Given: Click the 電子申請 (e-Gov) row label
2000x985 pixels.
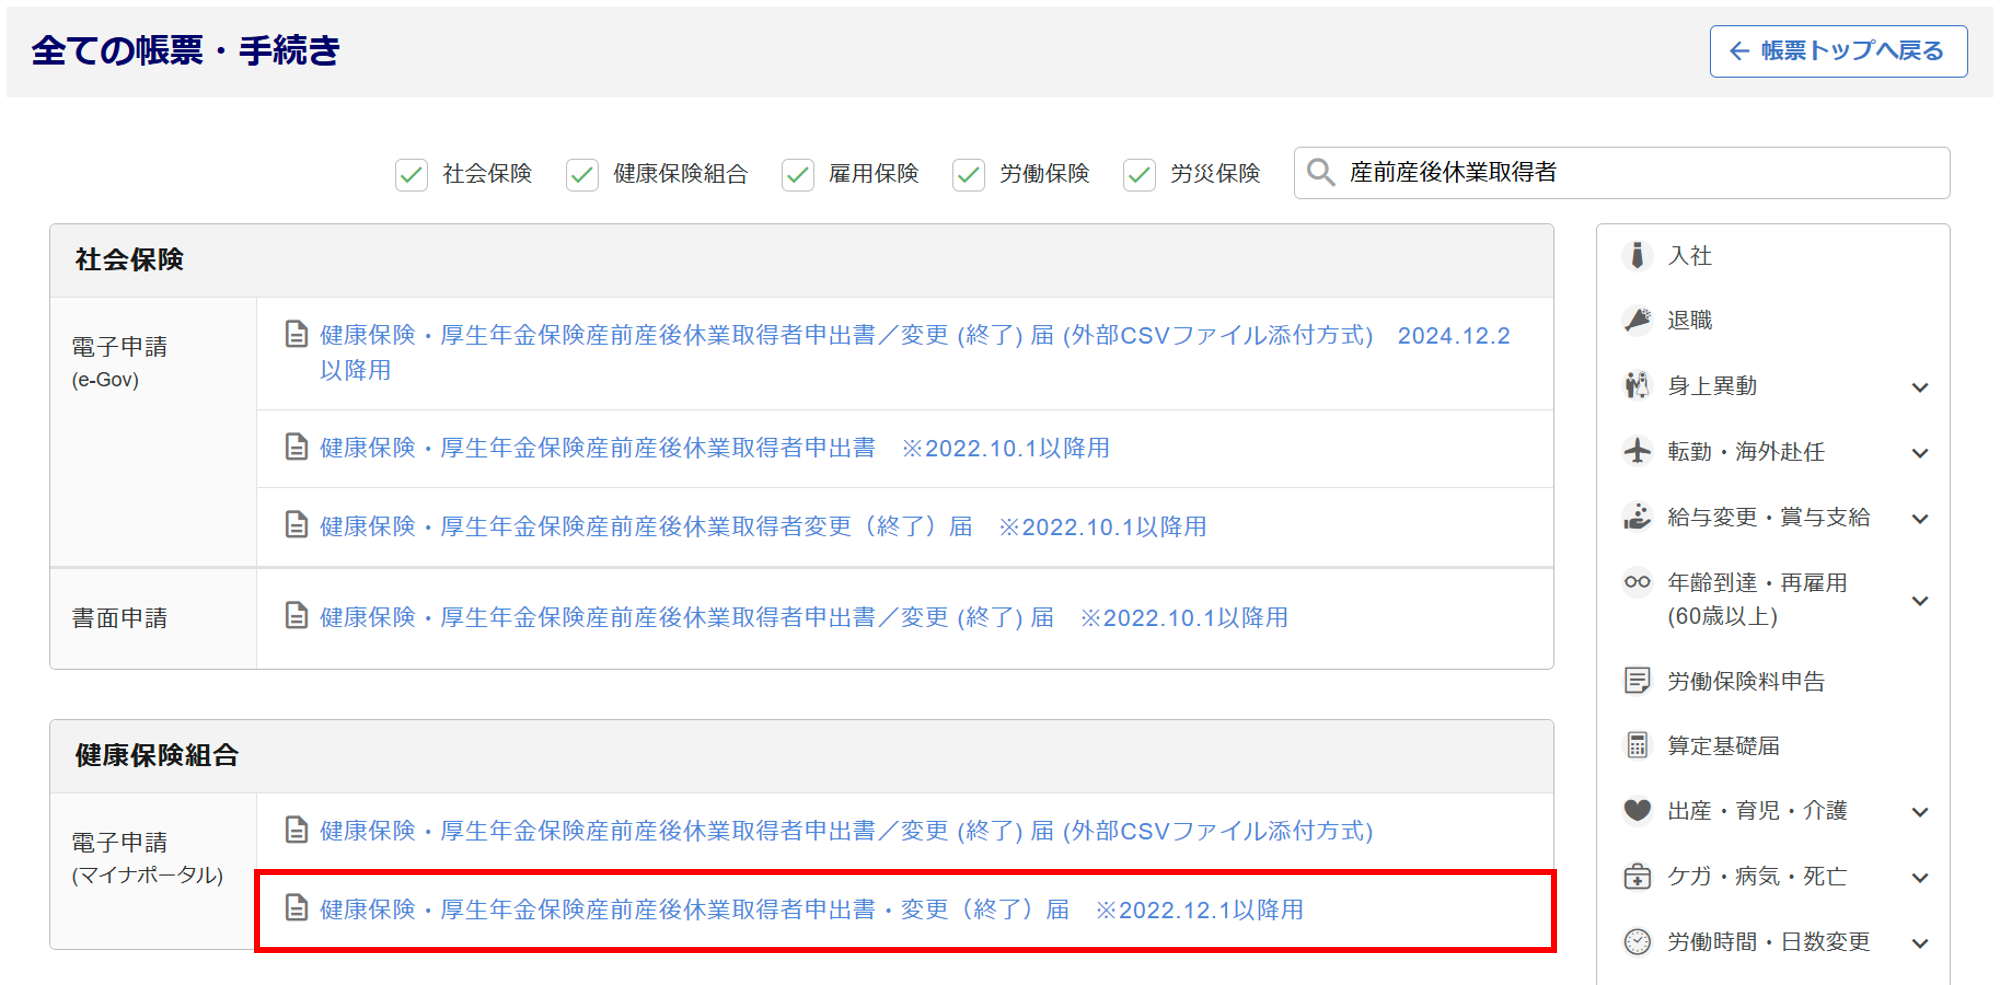Looking at the screenshot, I should tap(119, 361).
